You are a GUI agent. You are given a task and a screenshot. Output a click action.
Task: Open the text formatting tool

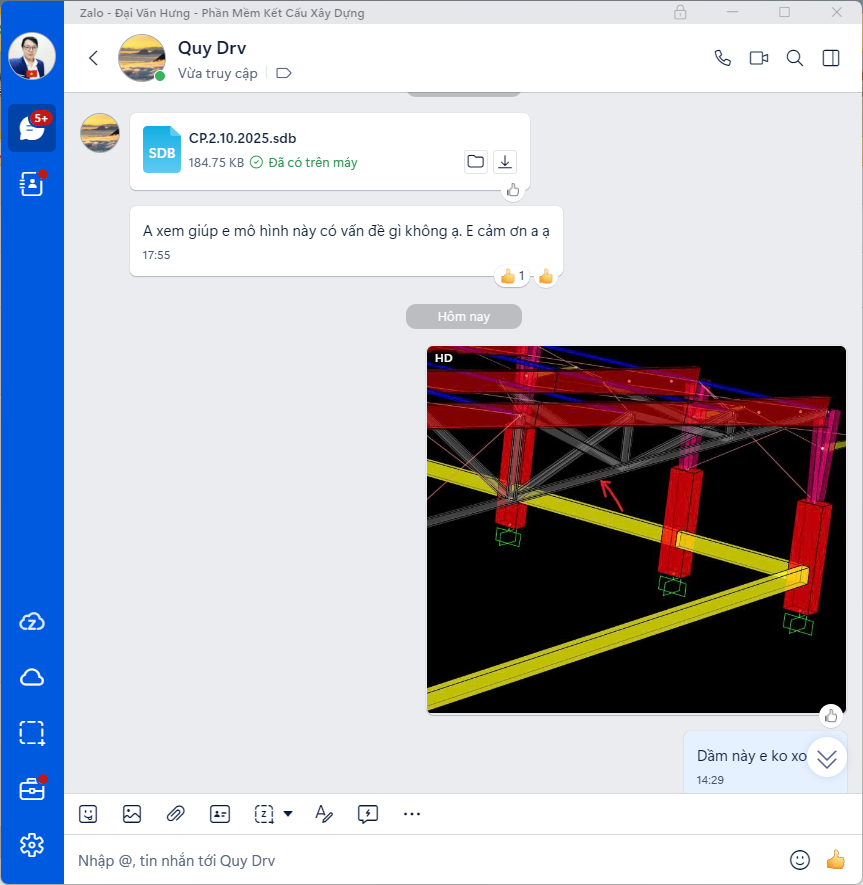[x=323, y=814]
